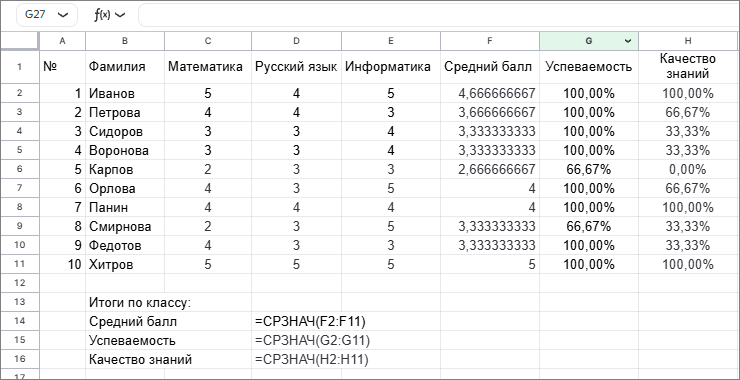Select the 'Итоги по классу:' cell
This screenshot has width=740, height=380.
(125, 302)
